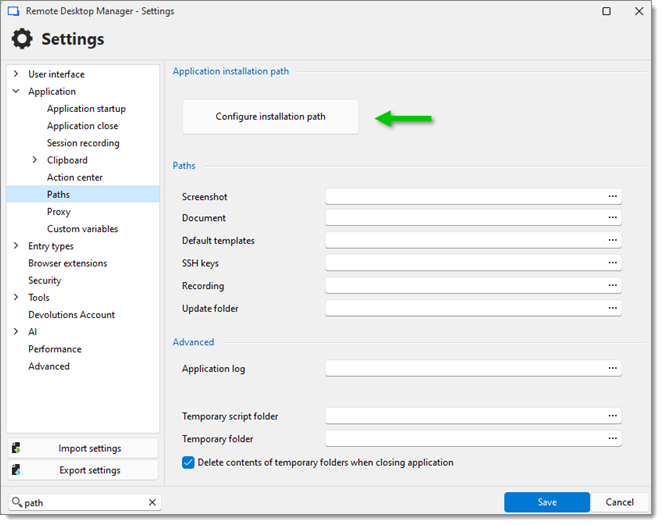Open Browser extensions settings
Image resolution: width=662 pixels, height=525 pixels.
pyautogui.click(x=68, y=263)
